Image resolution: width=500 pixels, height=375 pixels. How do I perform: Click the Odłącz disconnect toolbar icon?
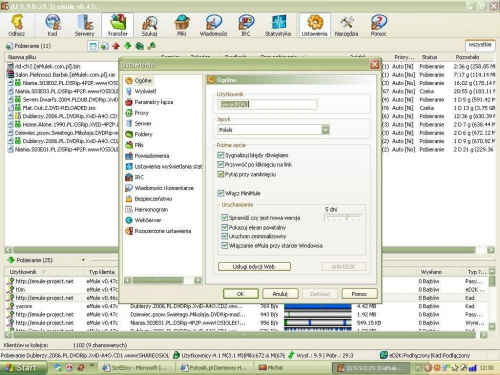(17, 25)
